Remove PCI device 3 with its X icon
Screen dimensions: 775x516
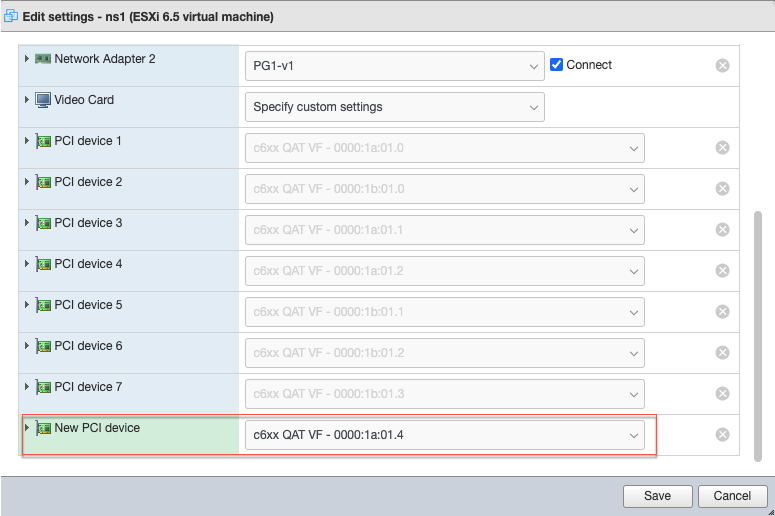coord(722,229)
